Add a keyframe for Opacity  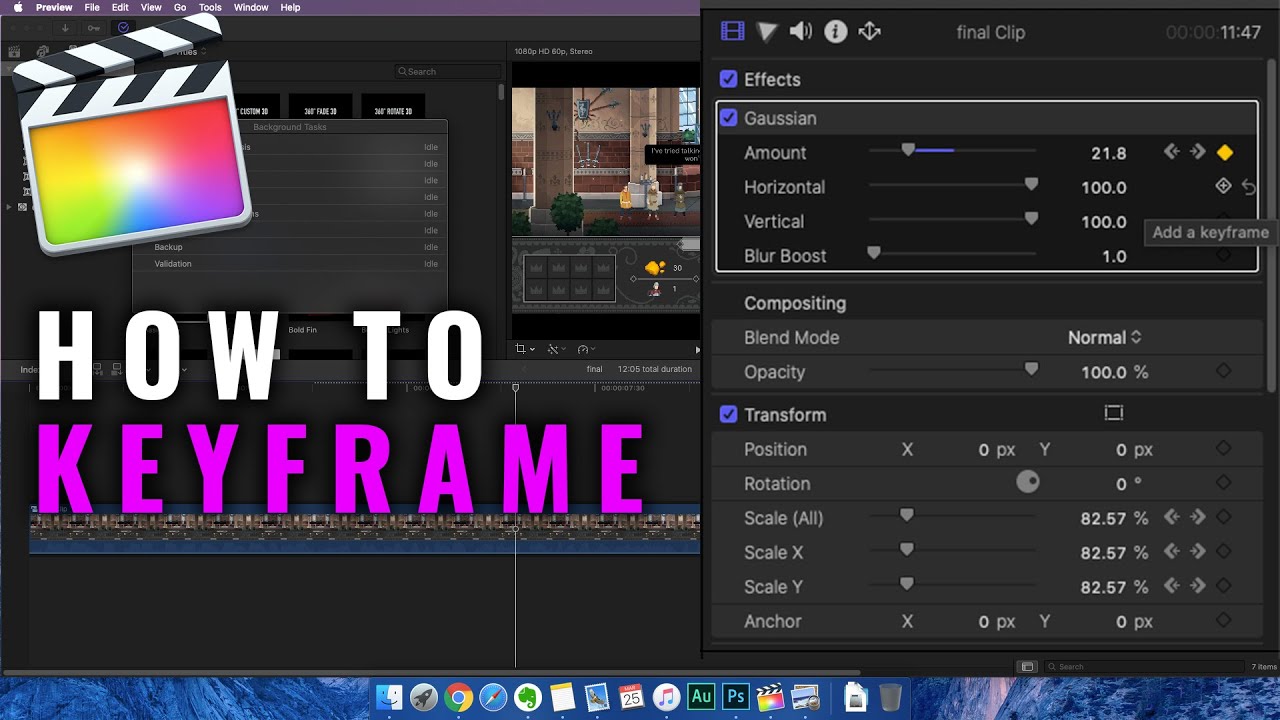coord(1223,371)
